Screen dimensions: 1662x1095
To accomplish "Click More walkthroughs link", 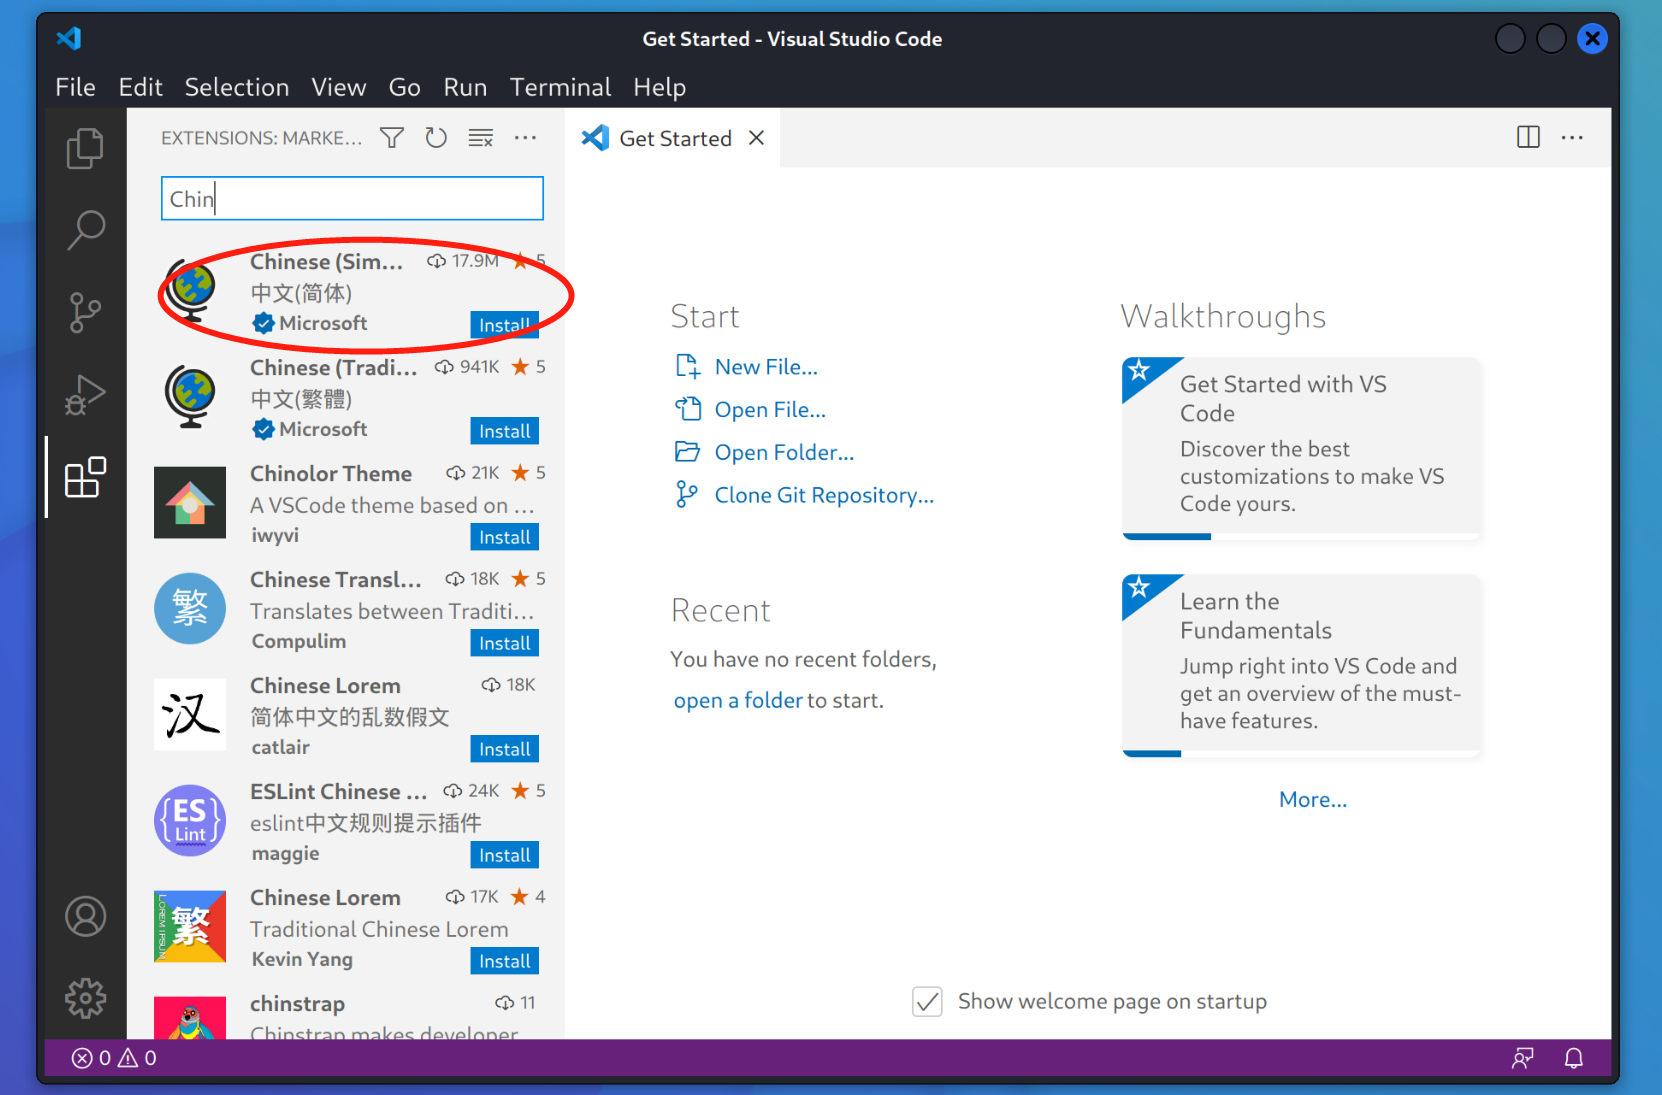I will point(1313,800).
